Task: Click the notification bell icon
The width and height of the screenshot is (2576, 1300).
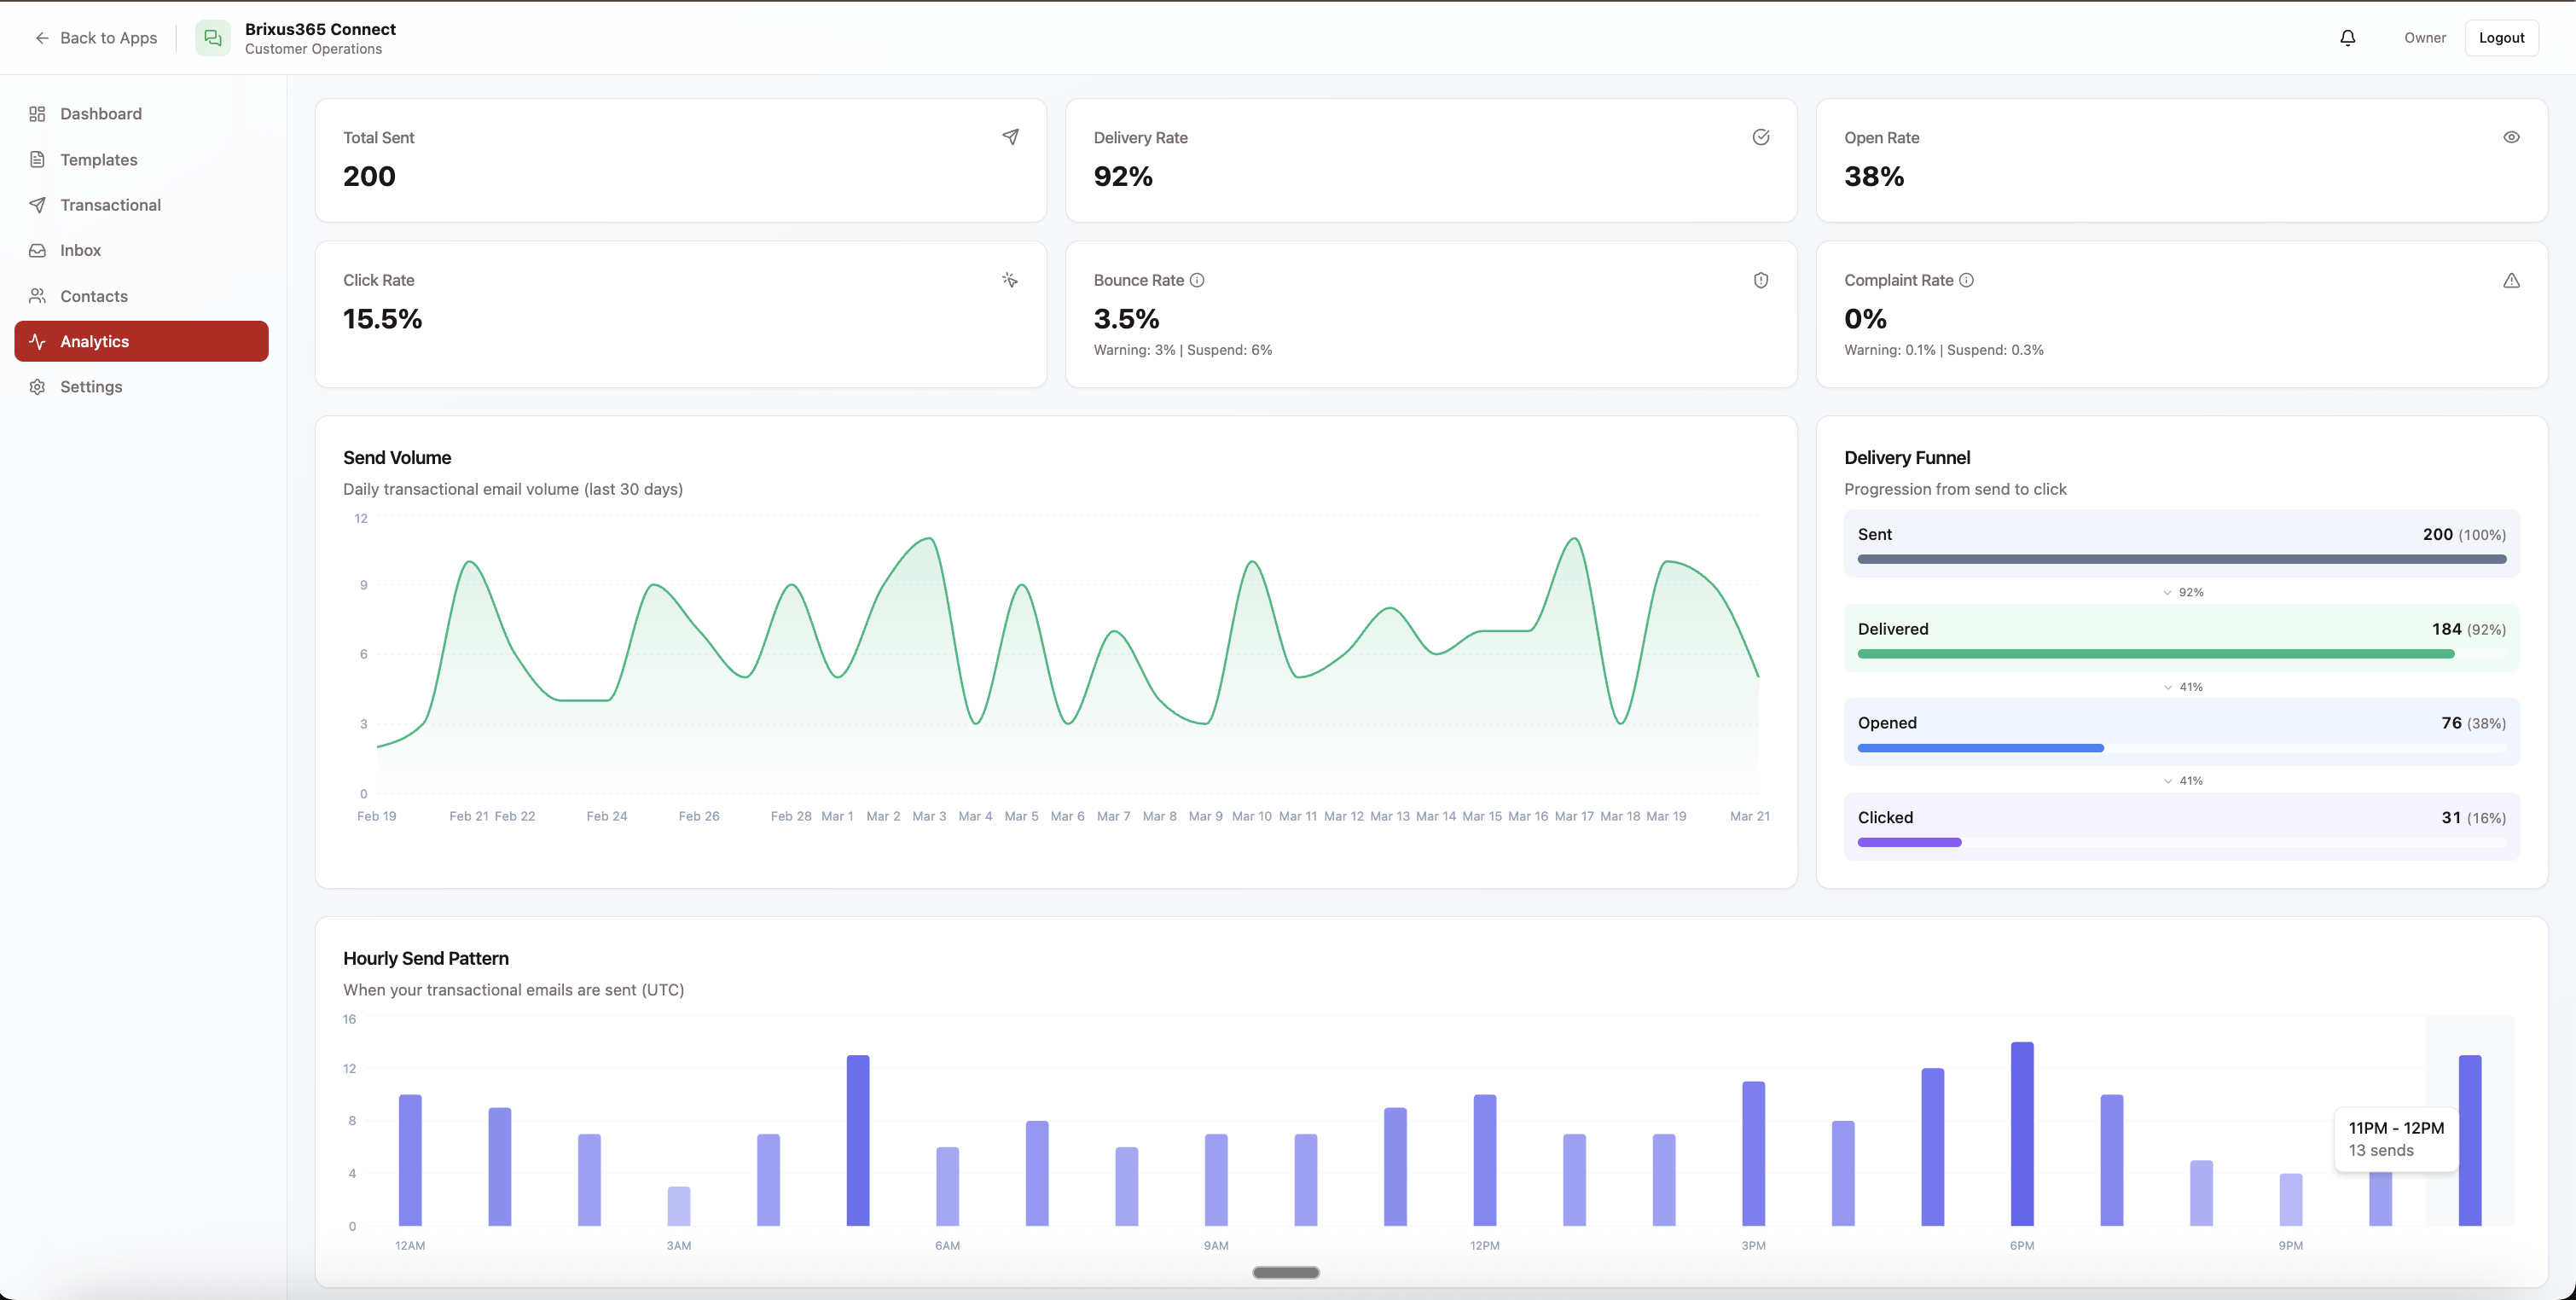Action: point(2347,38)
